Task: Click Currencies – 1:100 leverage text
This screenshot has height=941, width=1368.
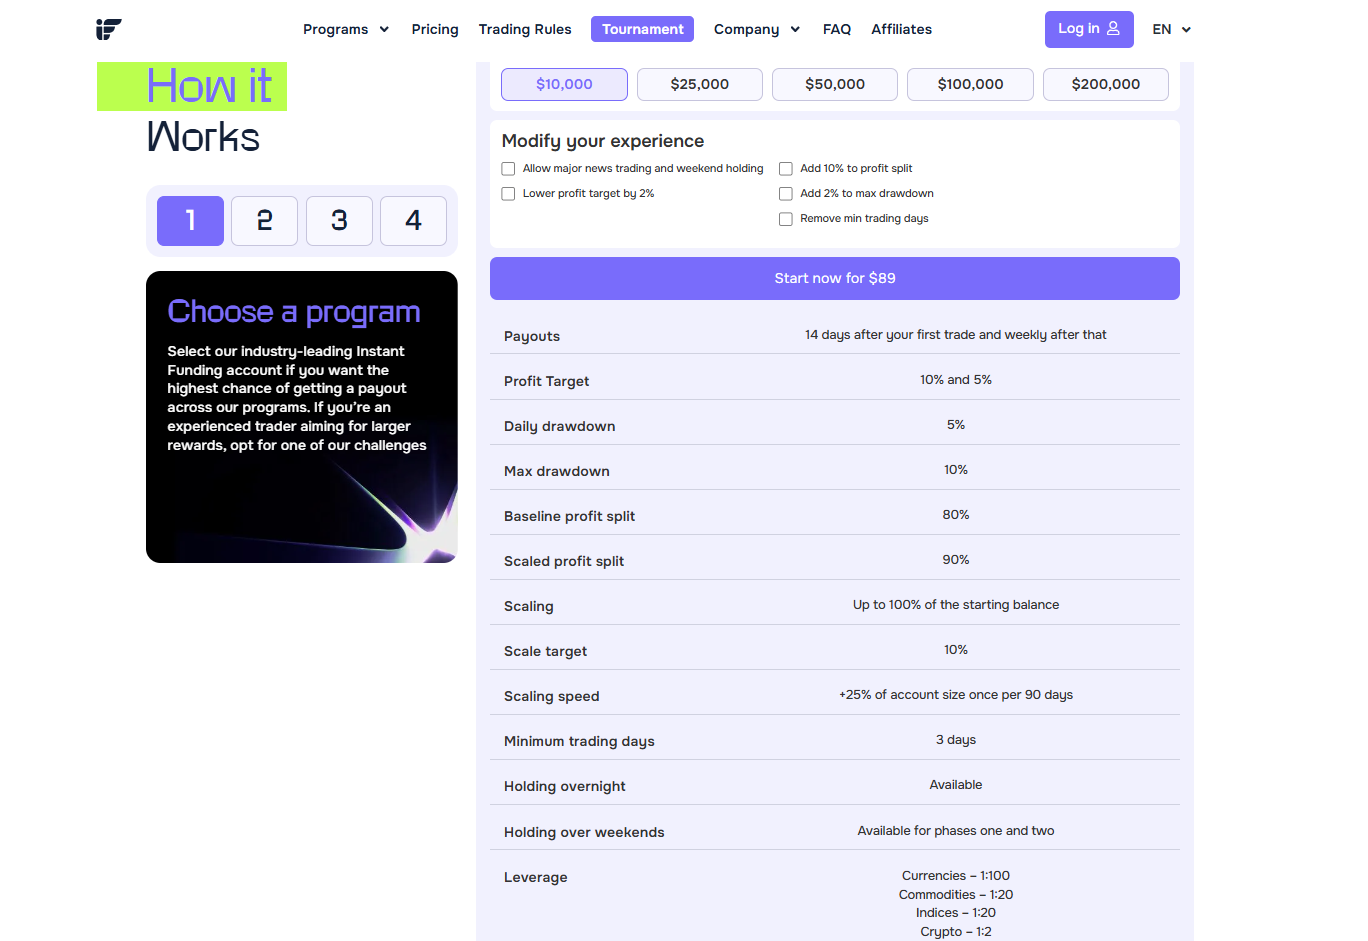Action: [956, 876]
